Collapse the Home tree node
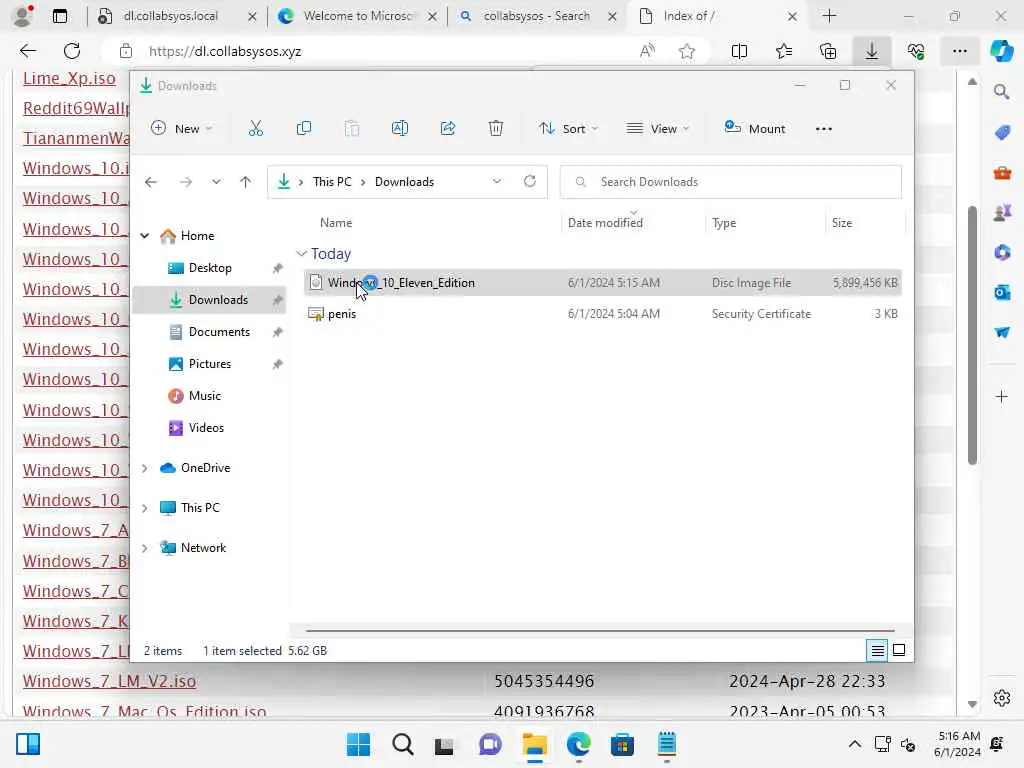The width and height of the screenshot is (1024, 768). pos(144,236)
